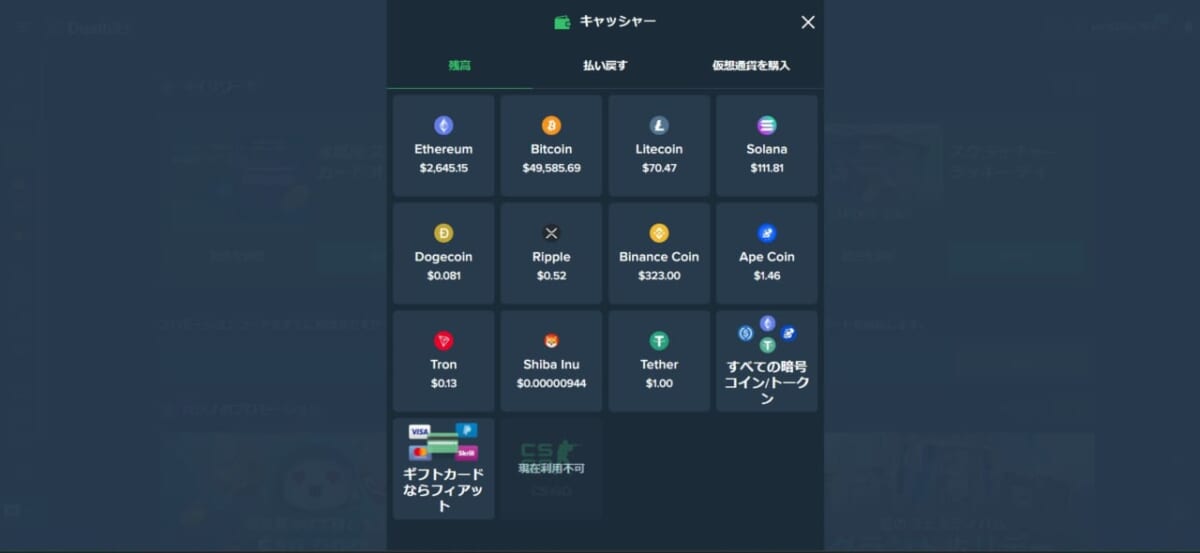Click the Ethereum name label

(443, 149)
